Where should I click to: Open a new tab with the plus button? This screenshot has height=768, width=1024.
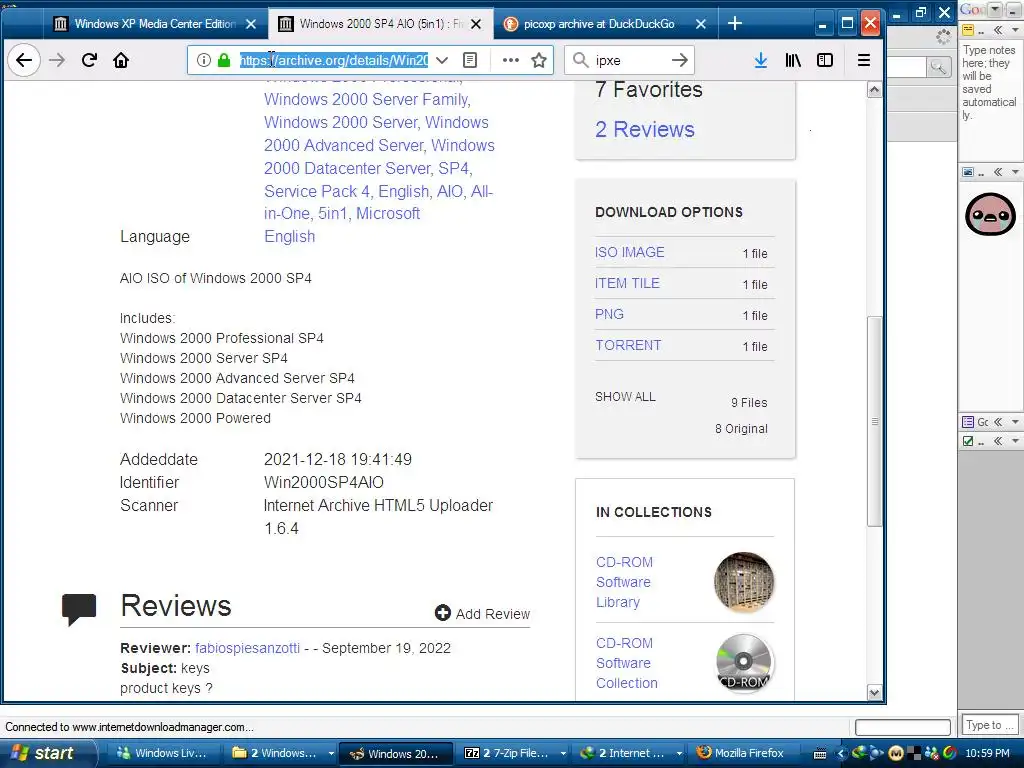pyautogui.click(x=735, y=24)
